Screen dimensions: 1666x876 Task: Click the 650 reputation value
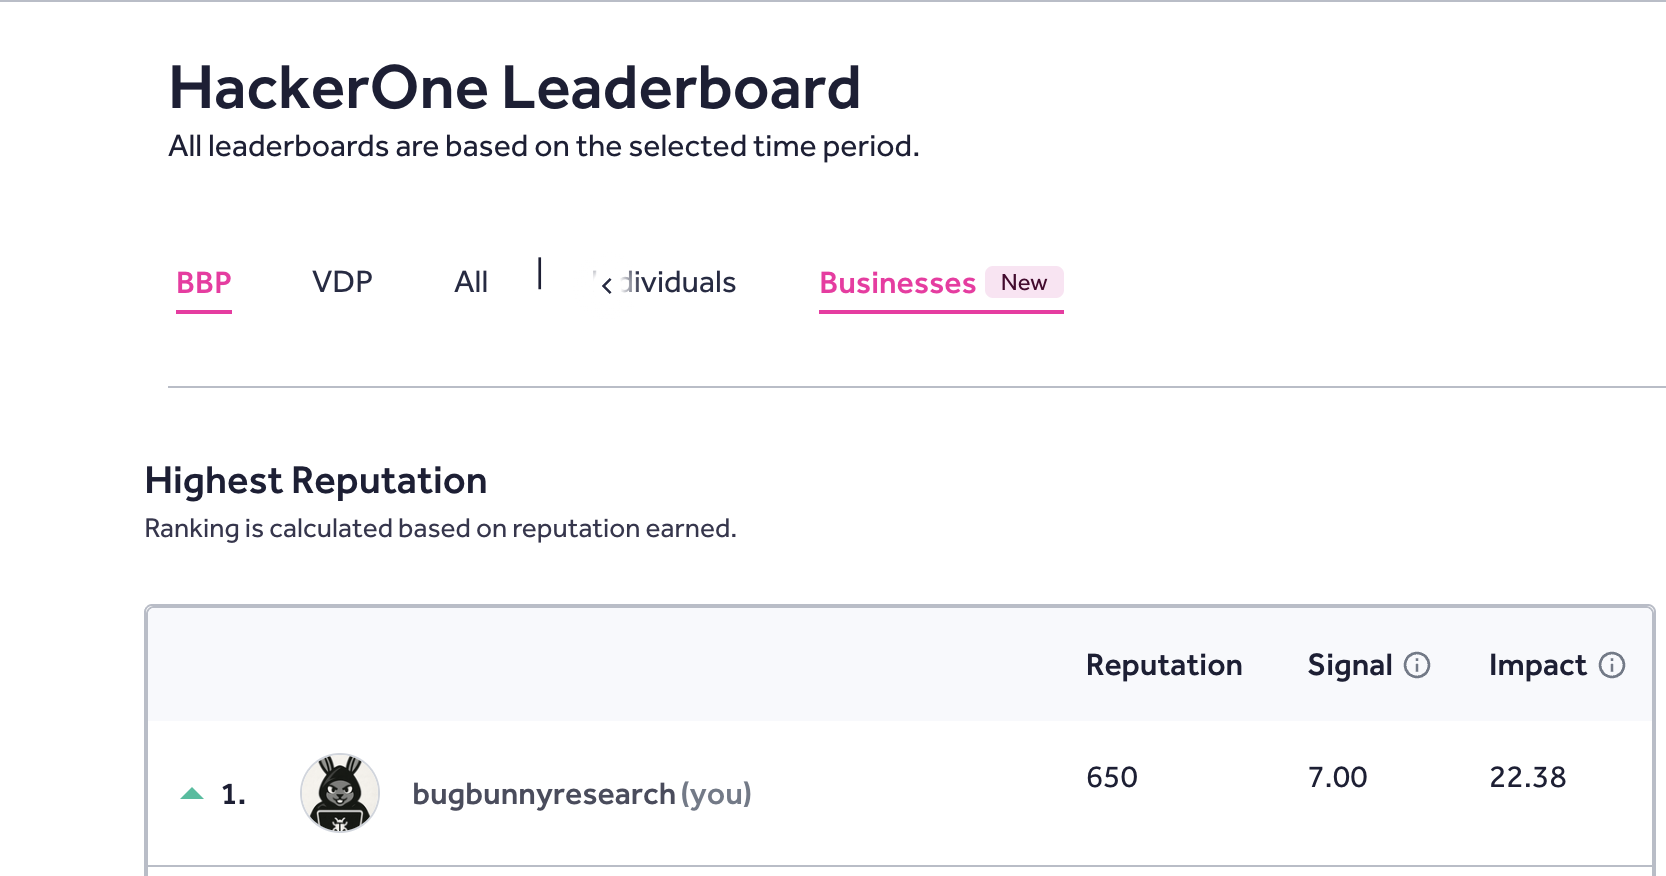[x=1112, y=777]
